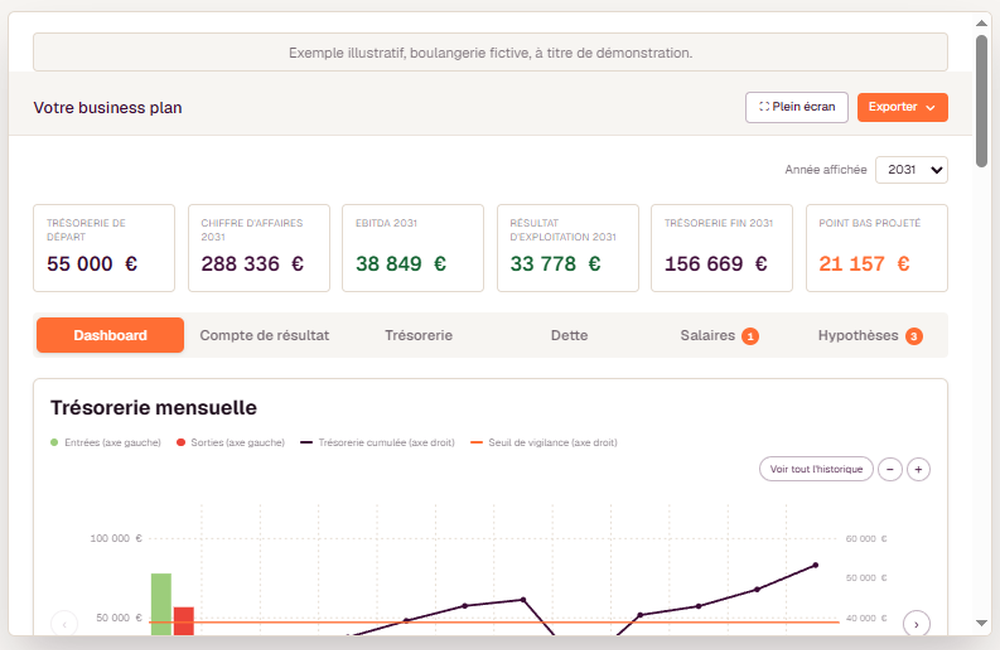Click the scrollbar down arrow
The height and width of the screenshot is (650, 1000).
[982, 623]
